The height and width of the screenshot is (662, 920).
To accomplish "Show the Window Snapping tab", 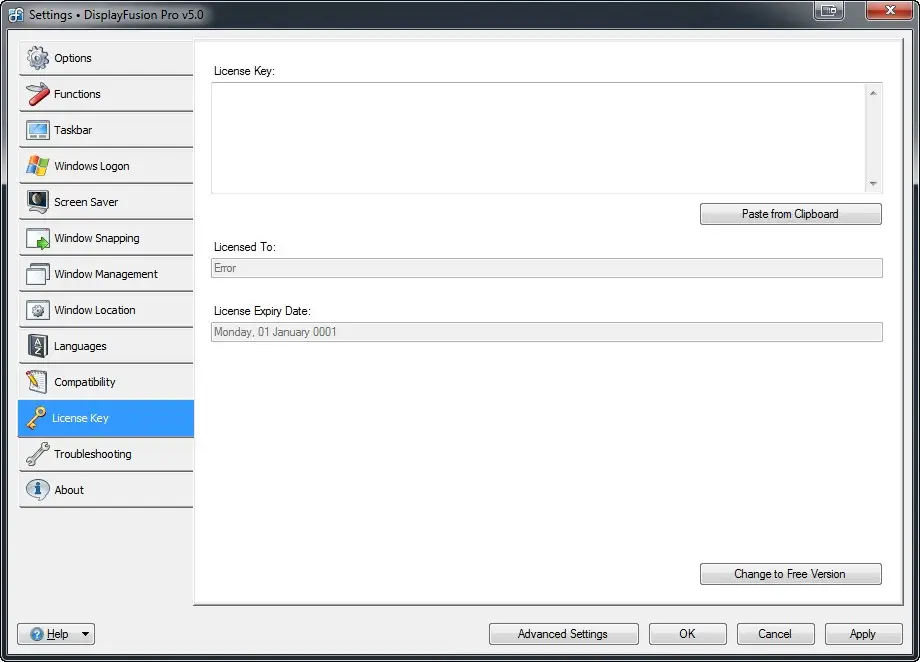I will pyautogui.click(x=106, y=238).
